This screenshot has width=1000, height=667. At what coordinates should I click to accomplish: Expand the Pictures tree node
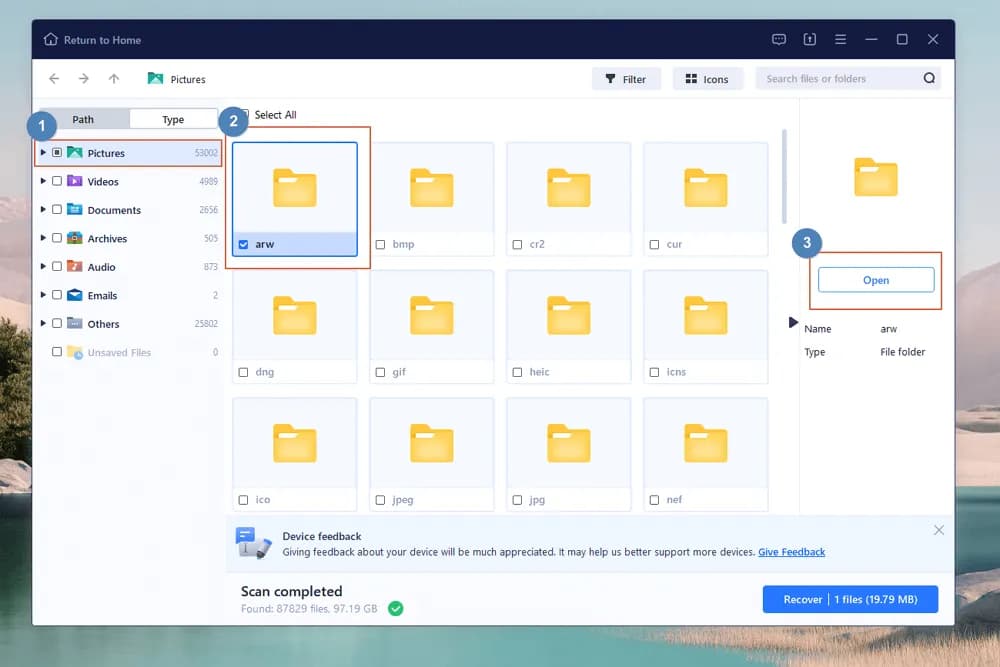coord(43,153)
